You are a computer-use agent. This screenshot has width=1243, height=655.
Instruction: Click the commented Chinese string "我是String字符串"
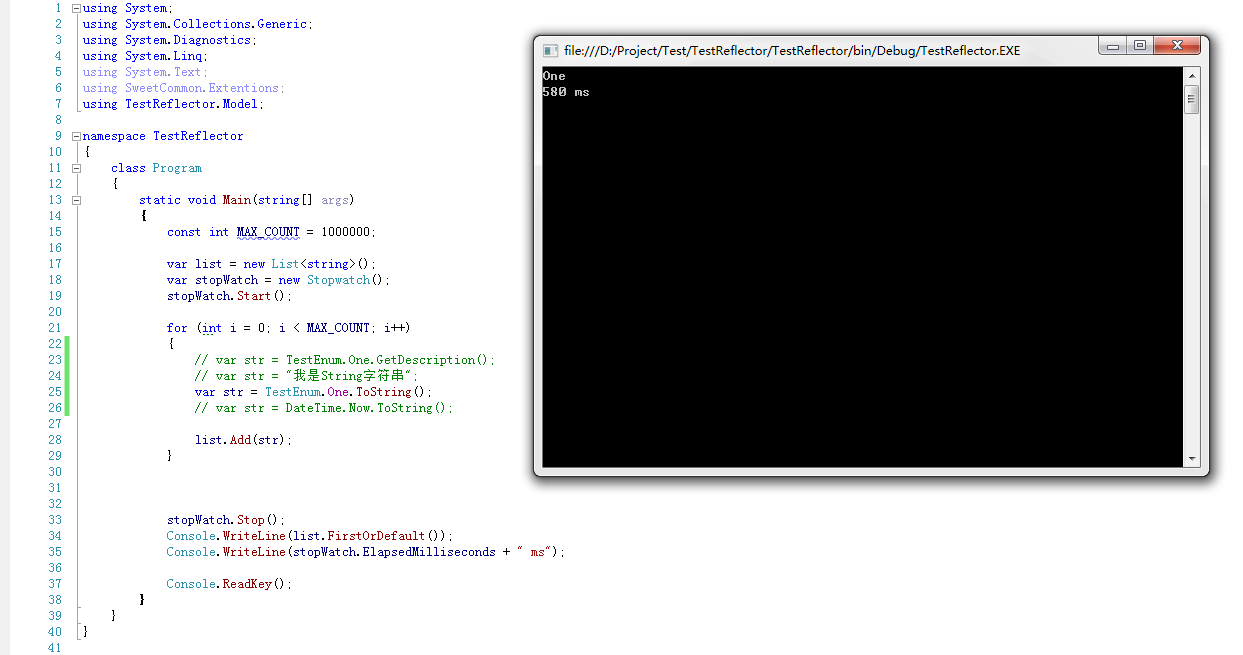(x=350, y=376)
